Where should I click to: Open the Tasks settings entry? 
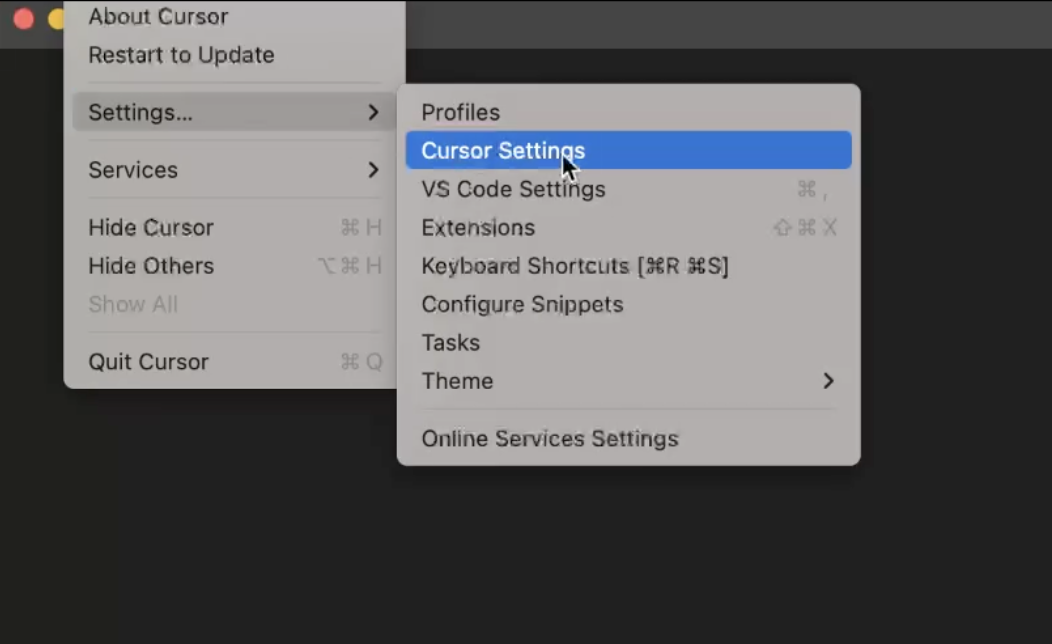[x=450, y=342]
